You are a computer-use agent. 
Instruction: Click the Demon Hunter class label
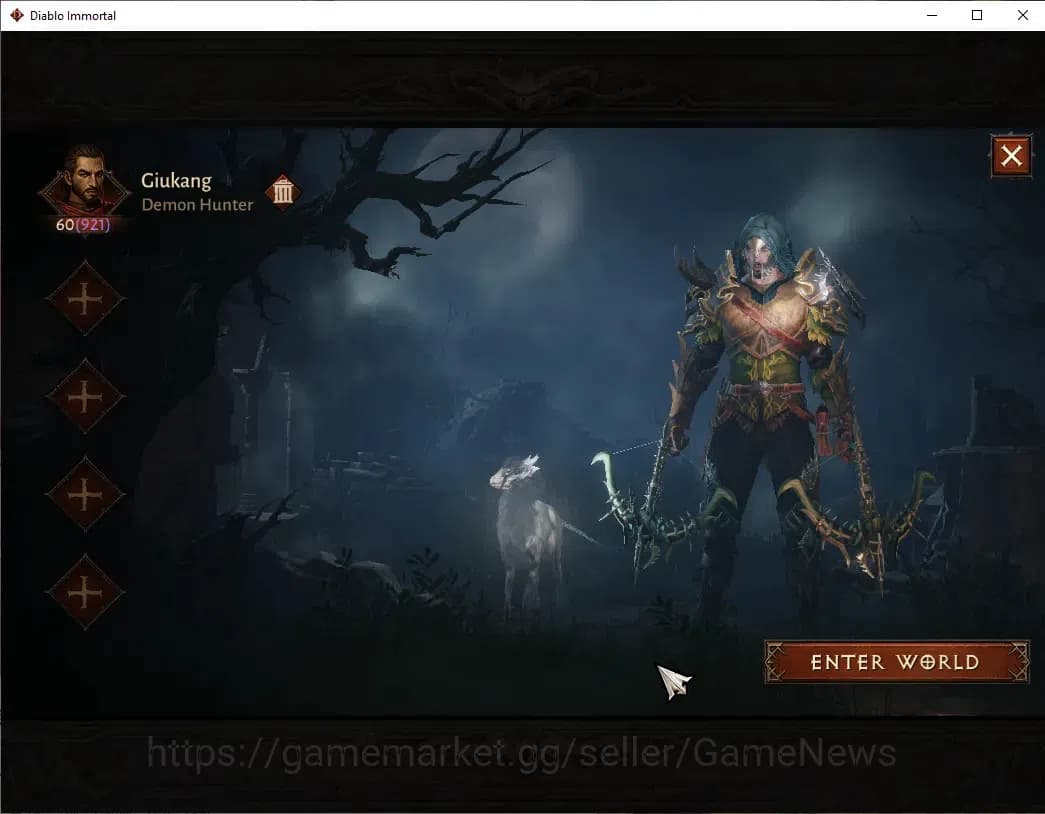197,205
